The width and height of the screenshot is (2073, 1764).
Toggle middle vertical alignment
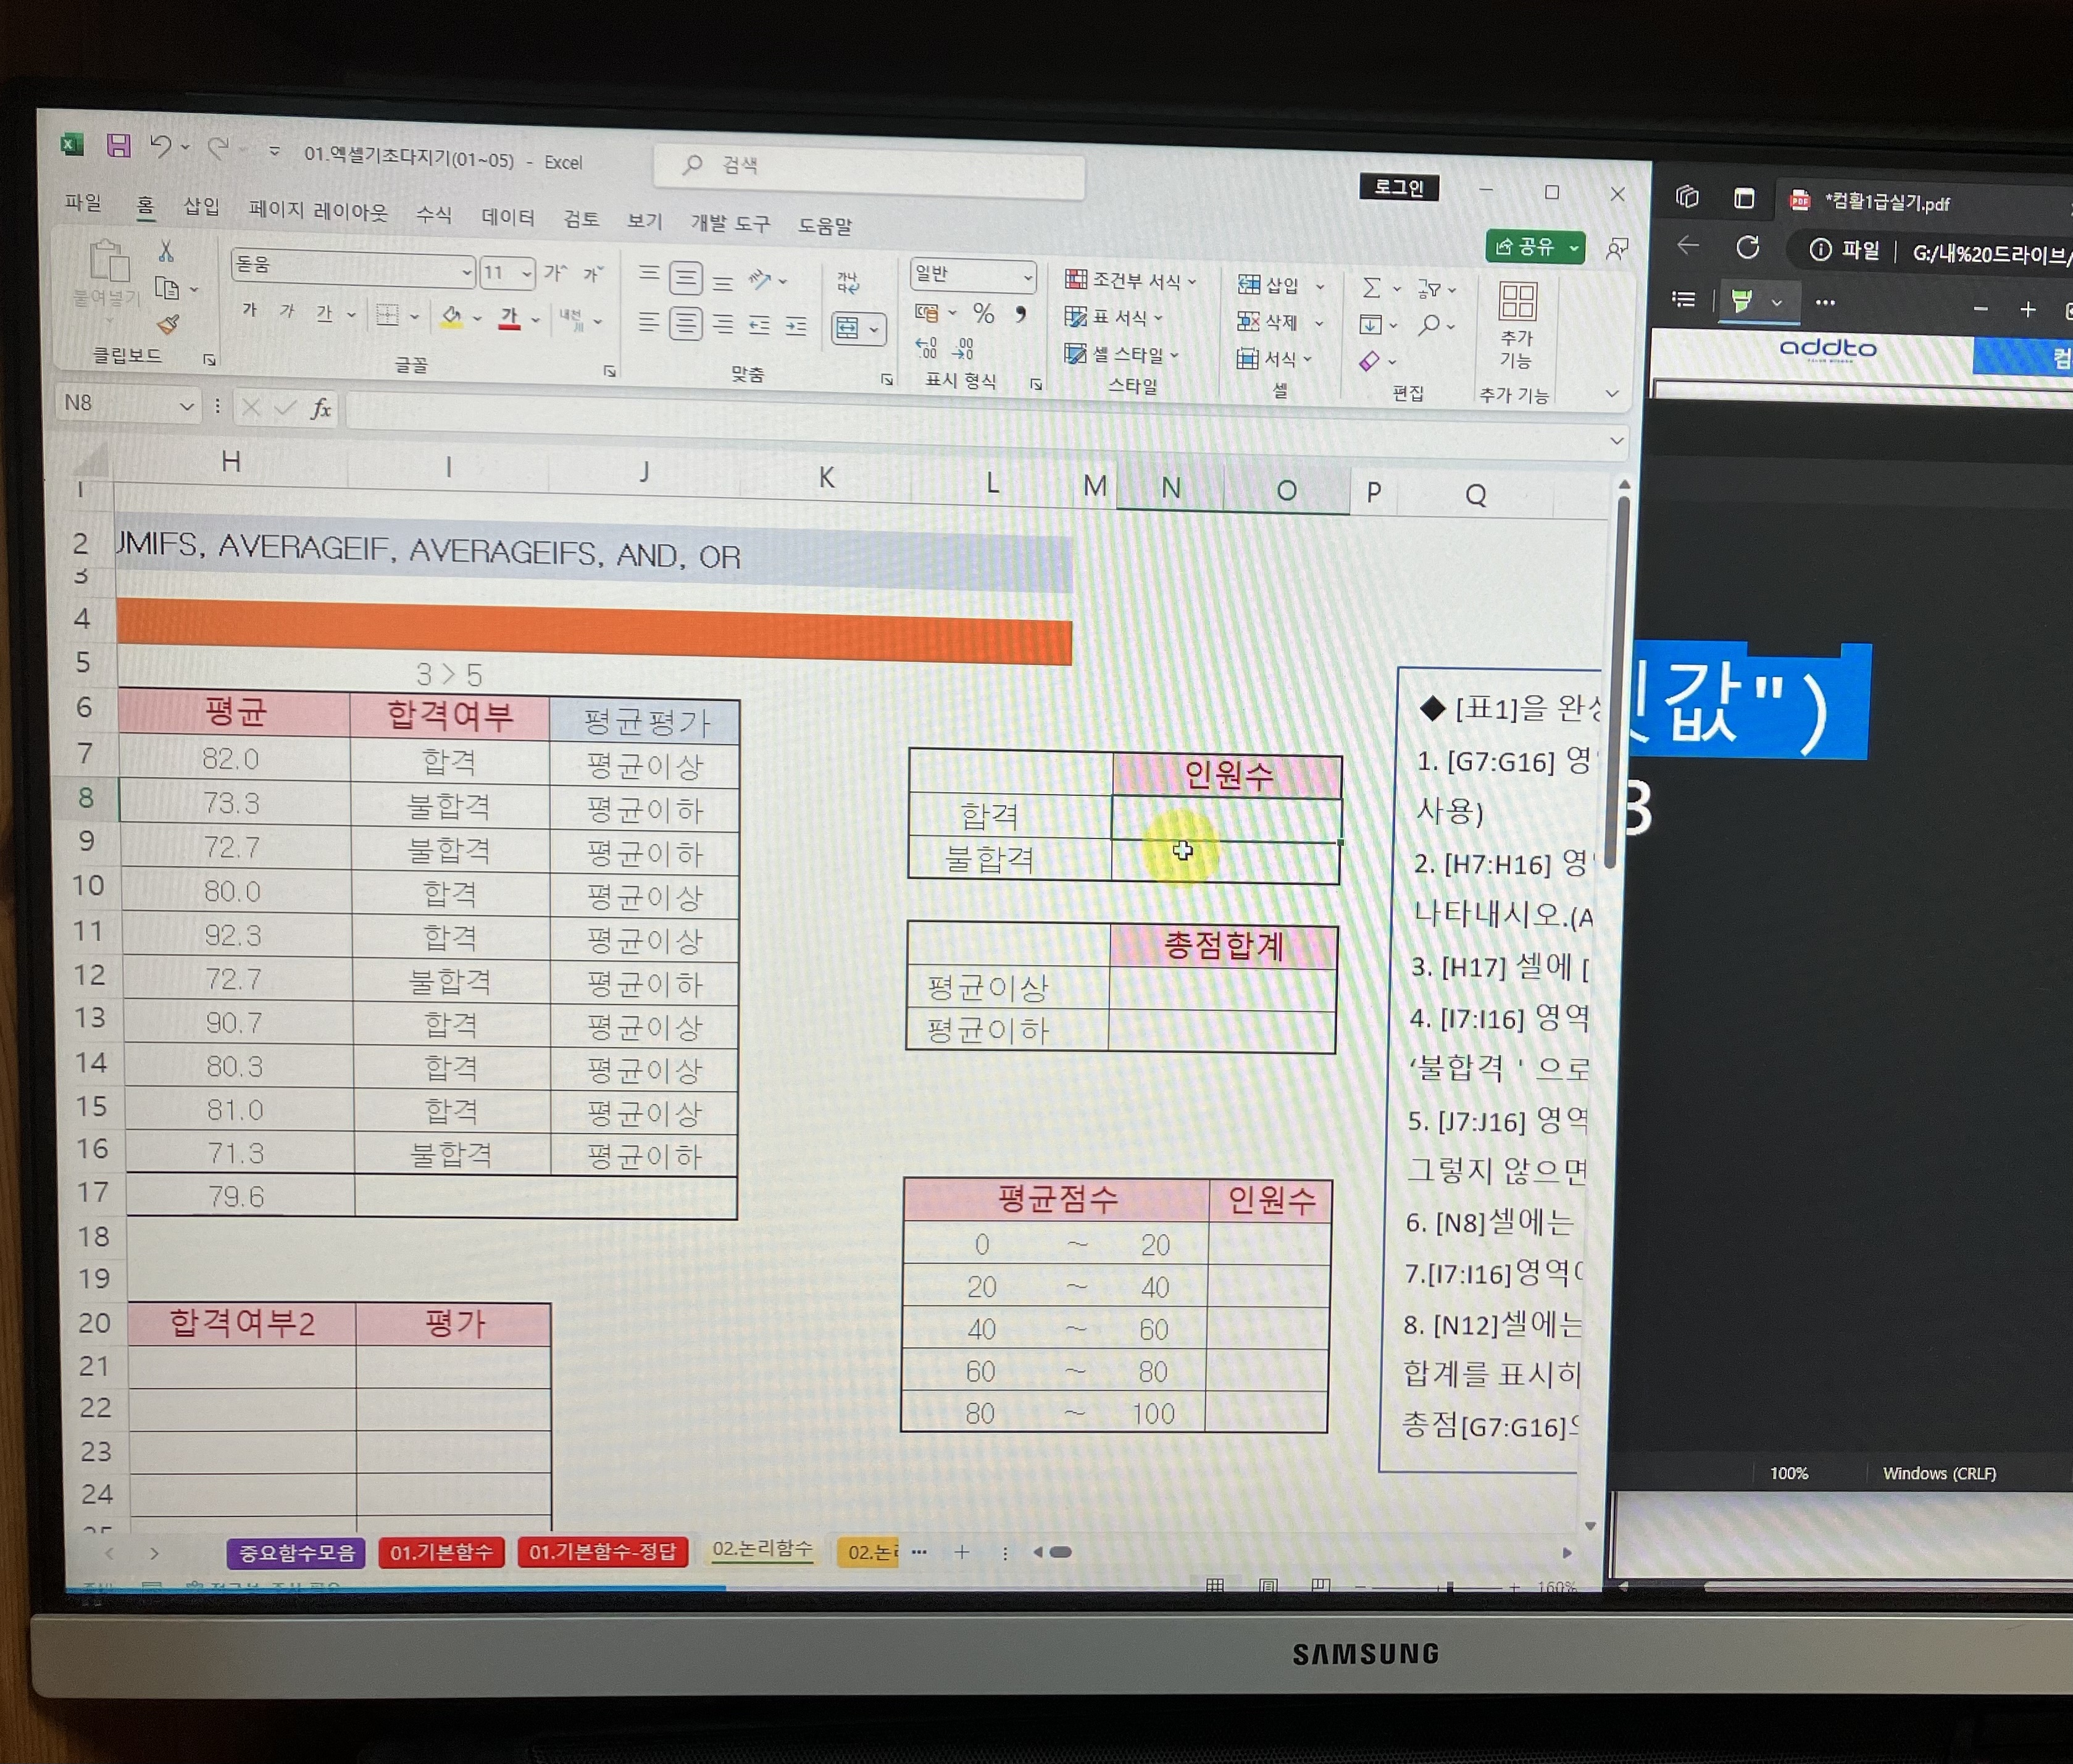686,277
